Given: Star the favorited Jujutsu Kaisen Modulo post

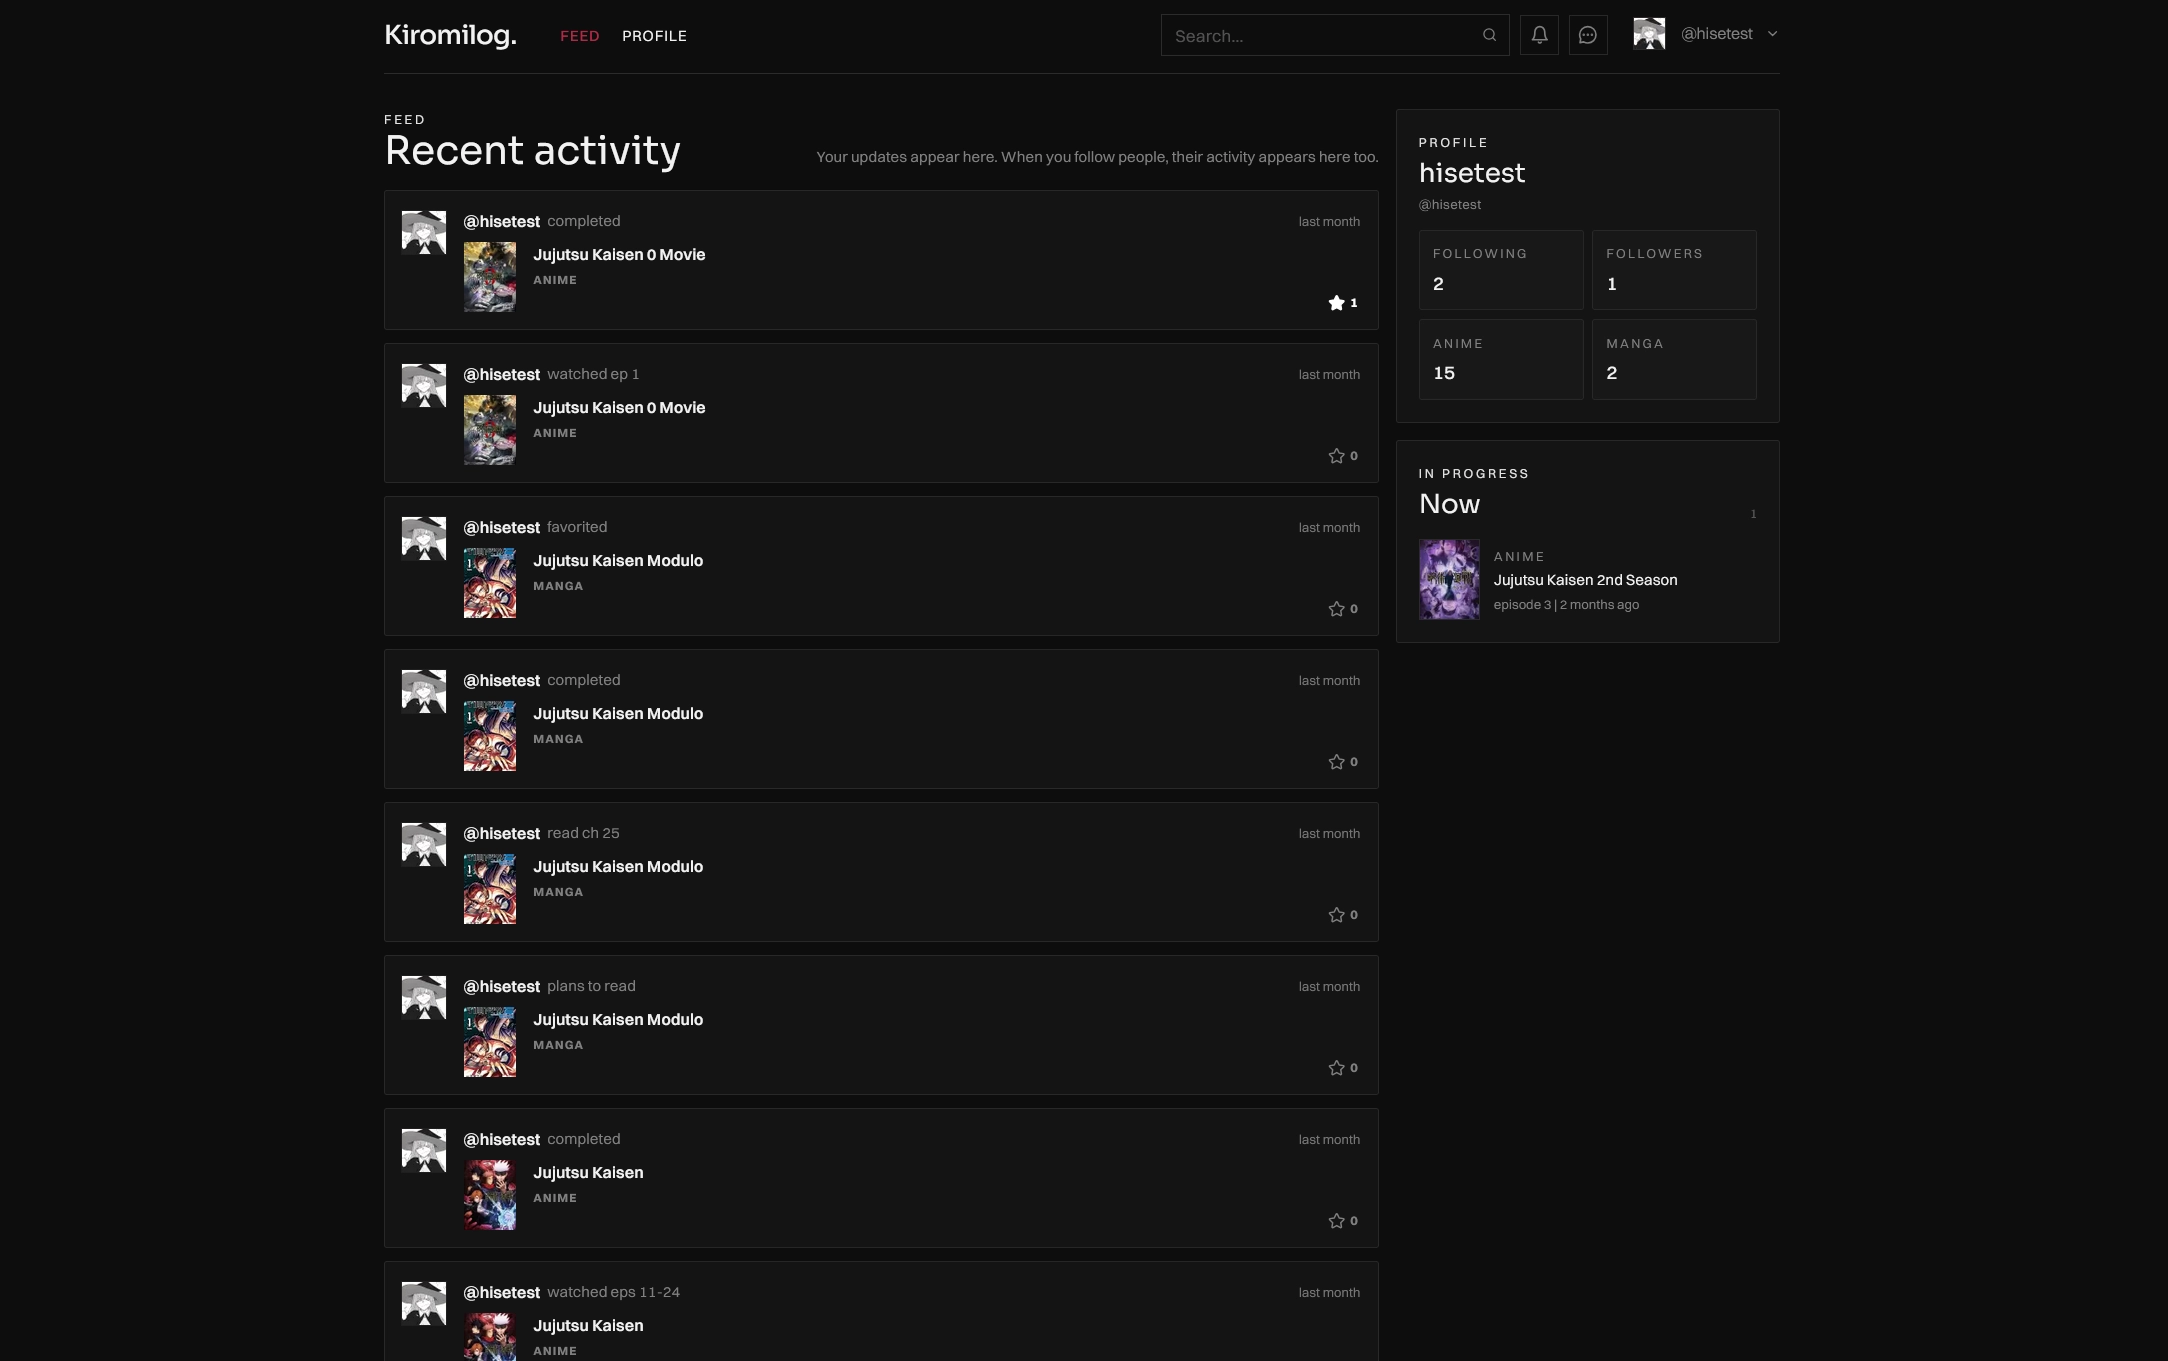Looking at the screenshot, I should (1342, 609).
